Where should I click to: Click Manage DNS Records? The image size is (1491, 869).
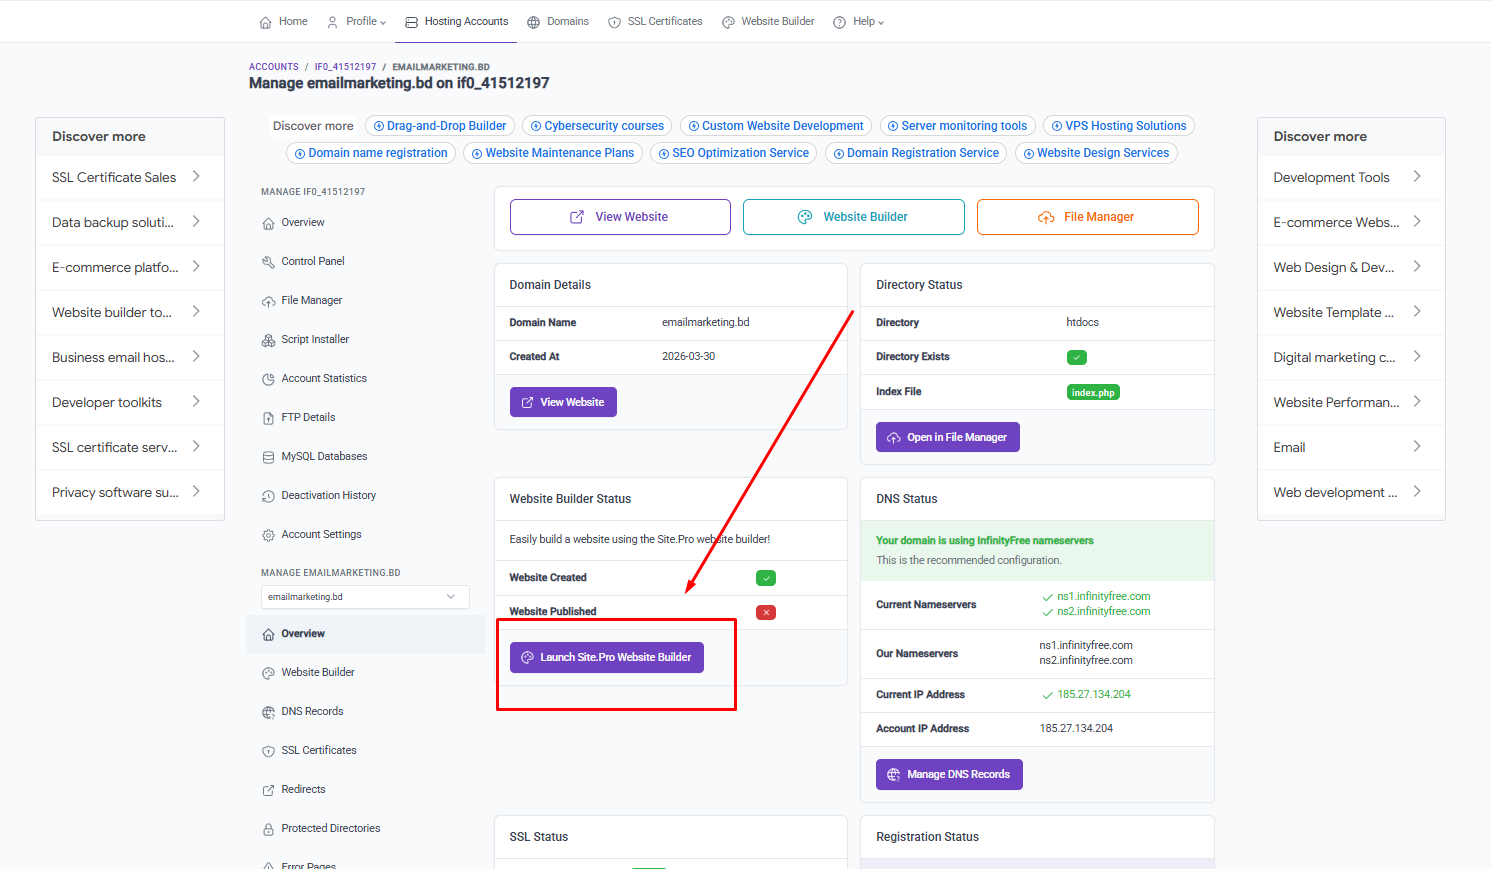(948, 774)
